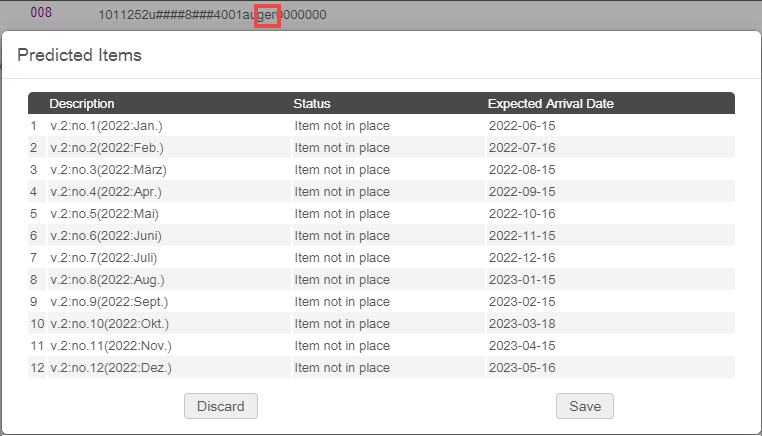Pick the v.2:no.6(2022:Juni) row
This screenshot has width=762, height=436.
point(105,236)
